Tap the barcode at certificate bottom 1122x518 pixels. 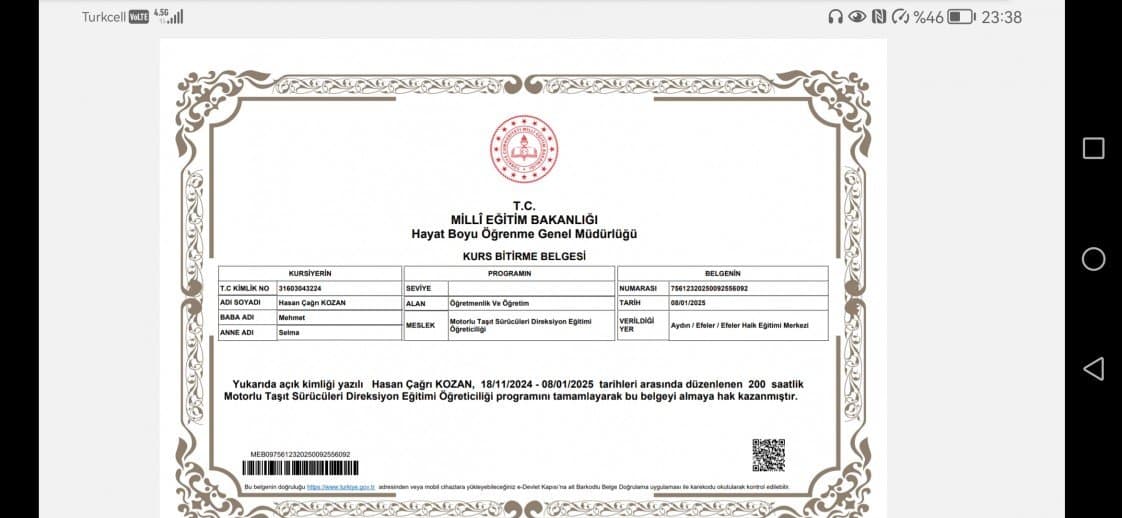[x=301, y=468]
